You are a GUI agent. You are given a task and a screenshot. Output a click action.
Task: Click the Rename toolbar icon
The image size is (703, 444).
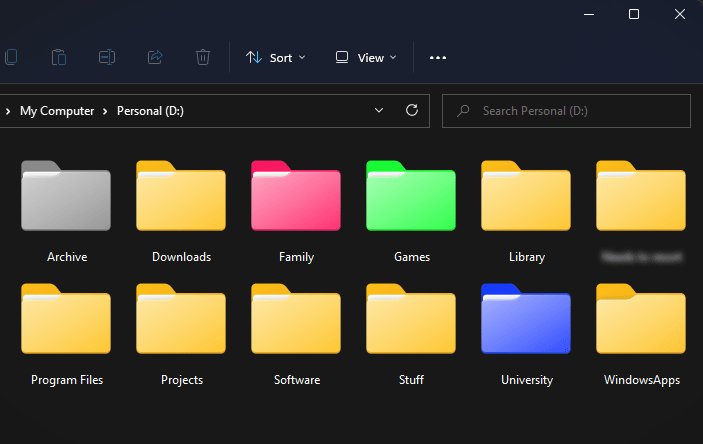click(x=107, y=57)
